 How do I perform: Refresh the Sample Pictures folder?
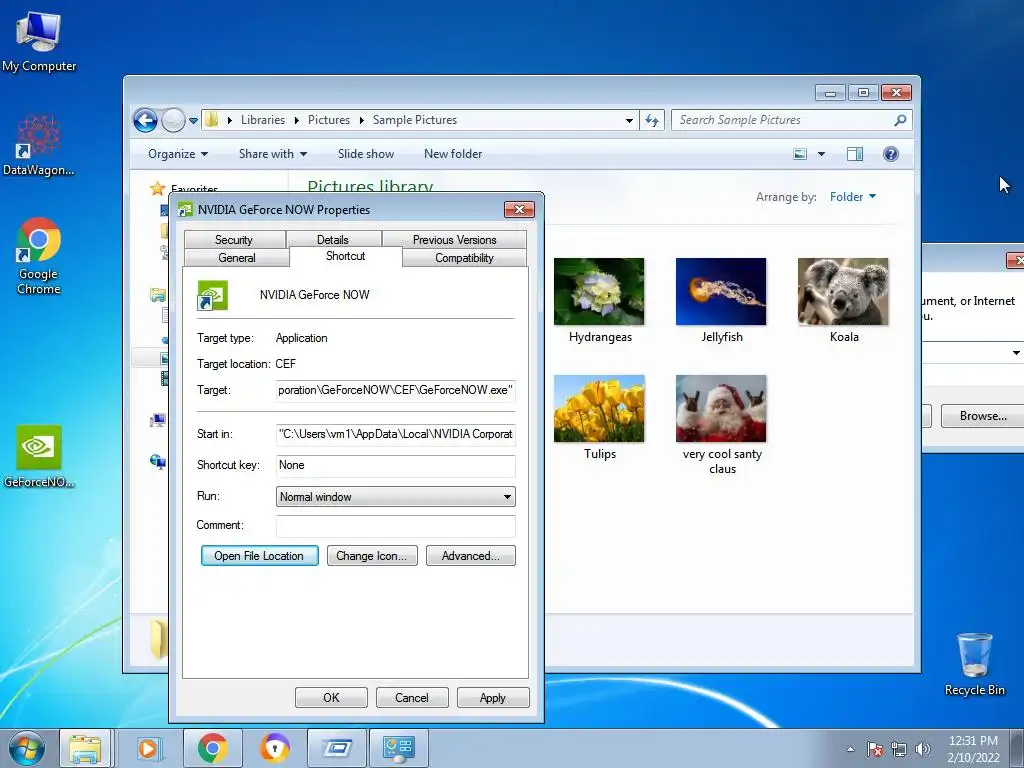click(652, 120)
